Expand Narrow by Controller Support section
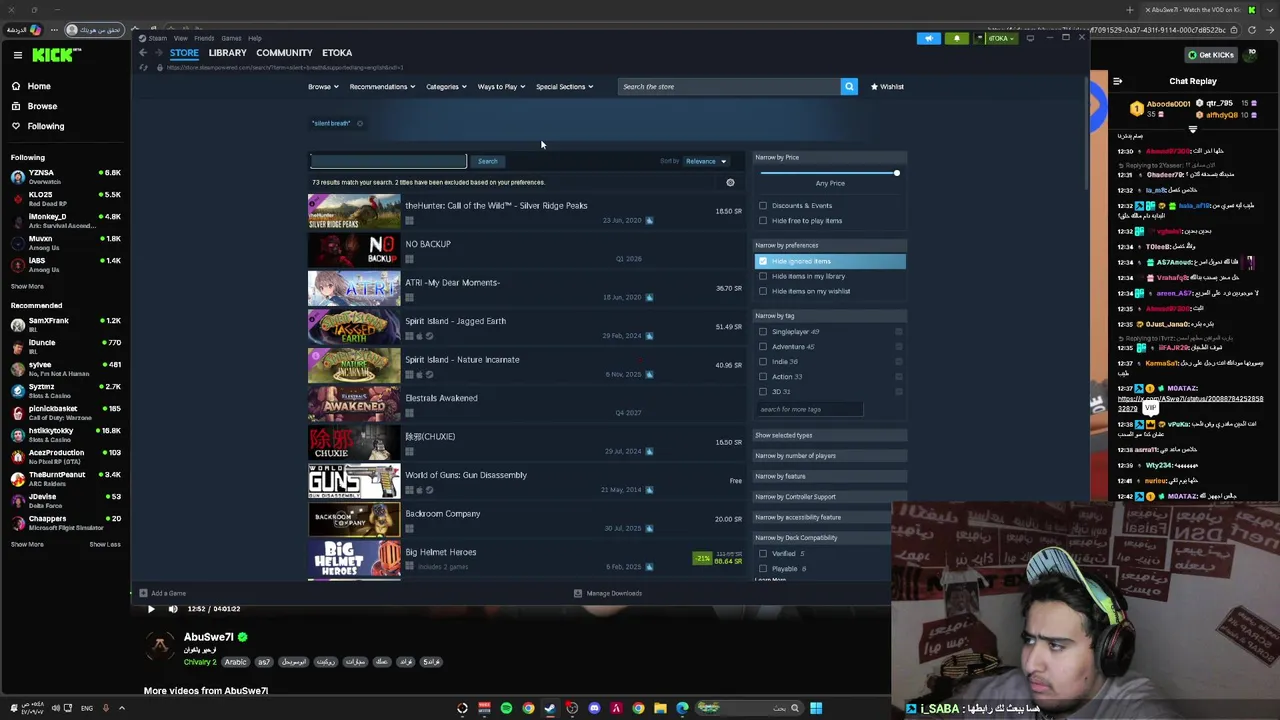Screen dimensions: 1280x720 (829, 497)
